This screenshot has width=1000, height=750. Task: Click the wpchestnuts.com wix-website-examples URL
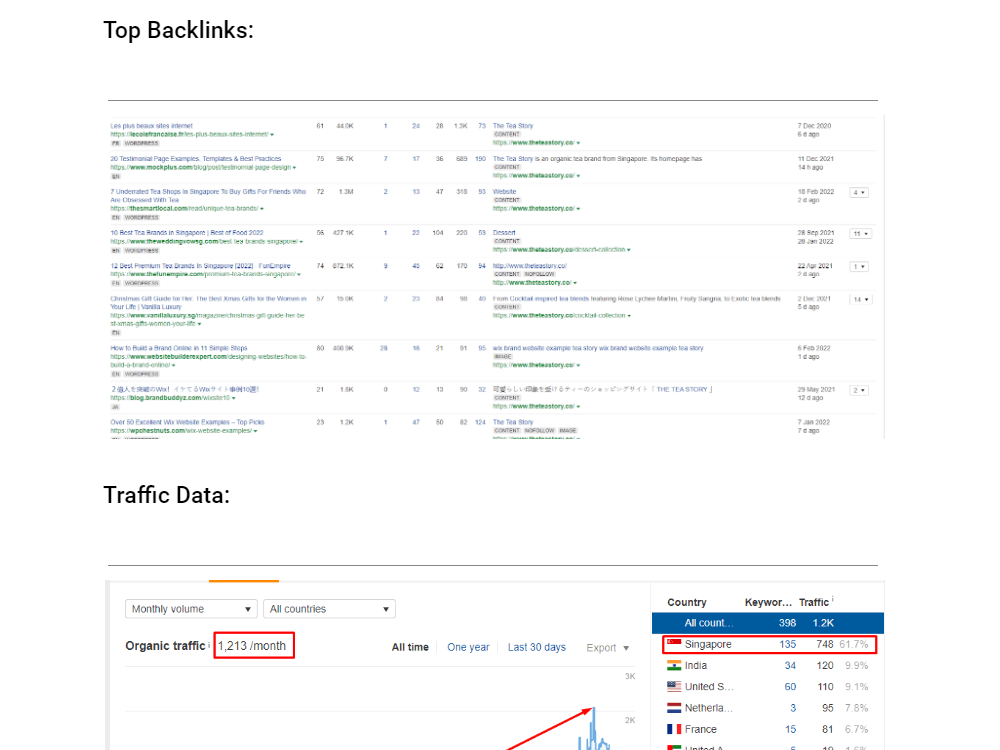[181, 430]
